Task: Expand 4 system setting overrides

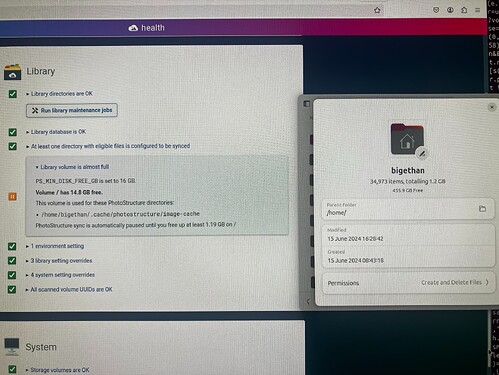Action: pyautogui.click(x=60, y=275)
